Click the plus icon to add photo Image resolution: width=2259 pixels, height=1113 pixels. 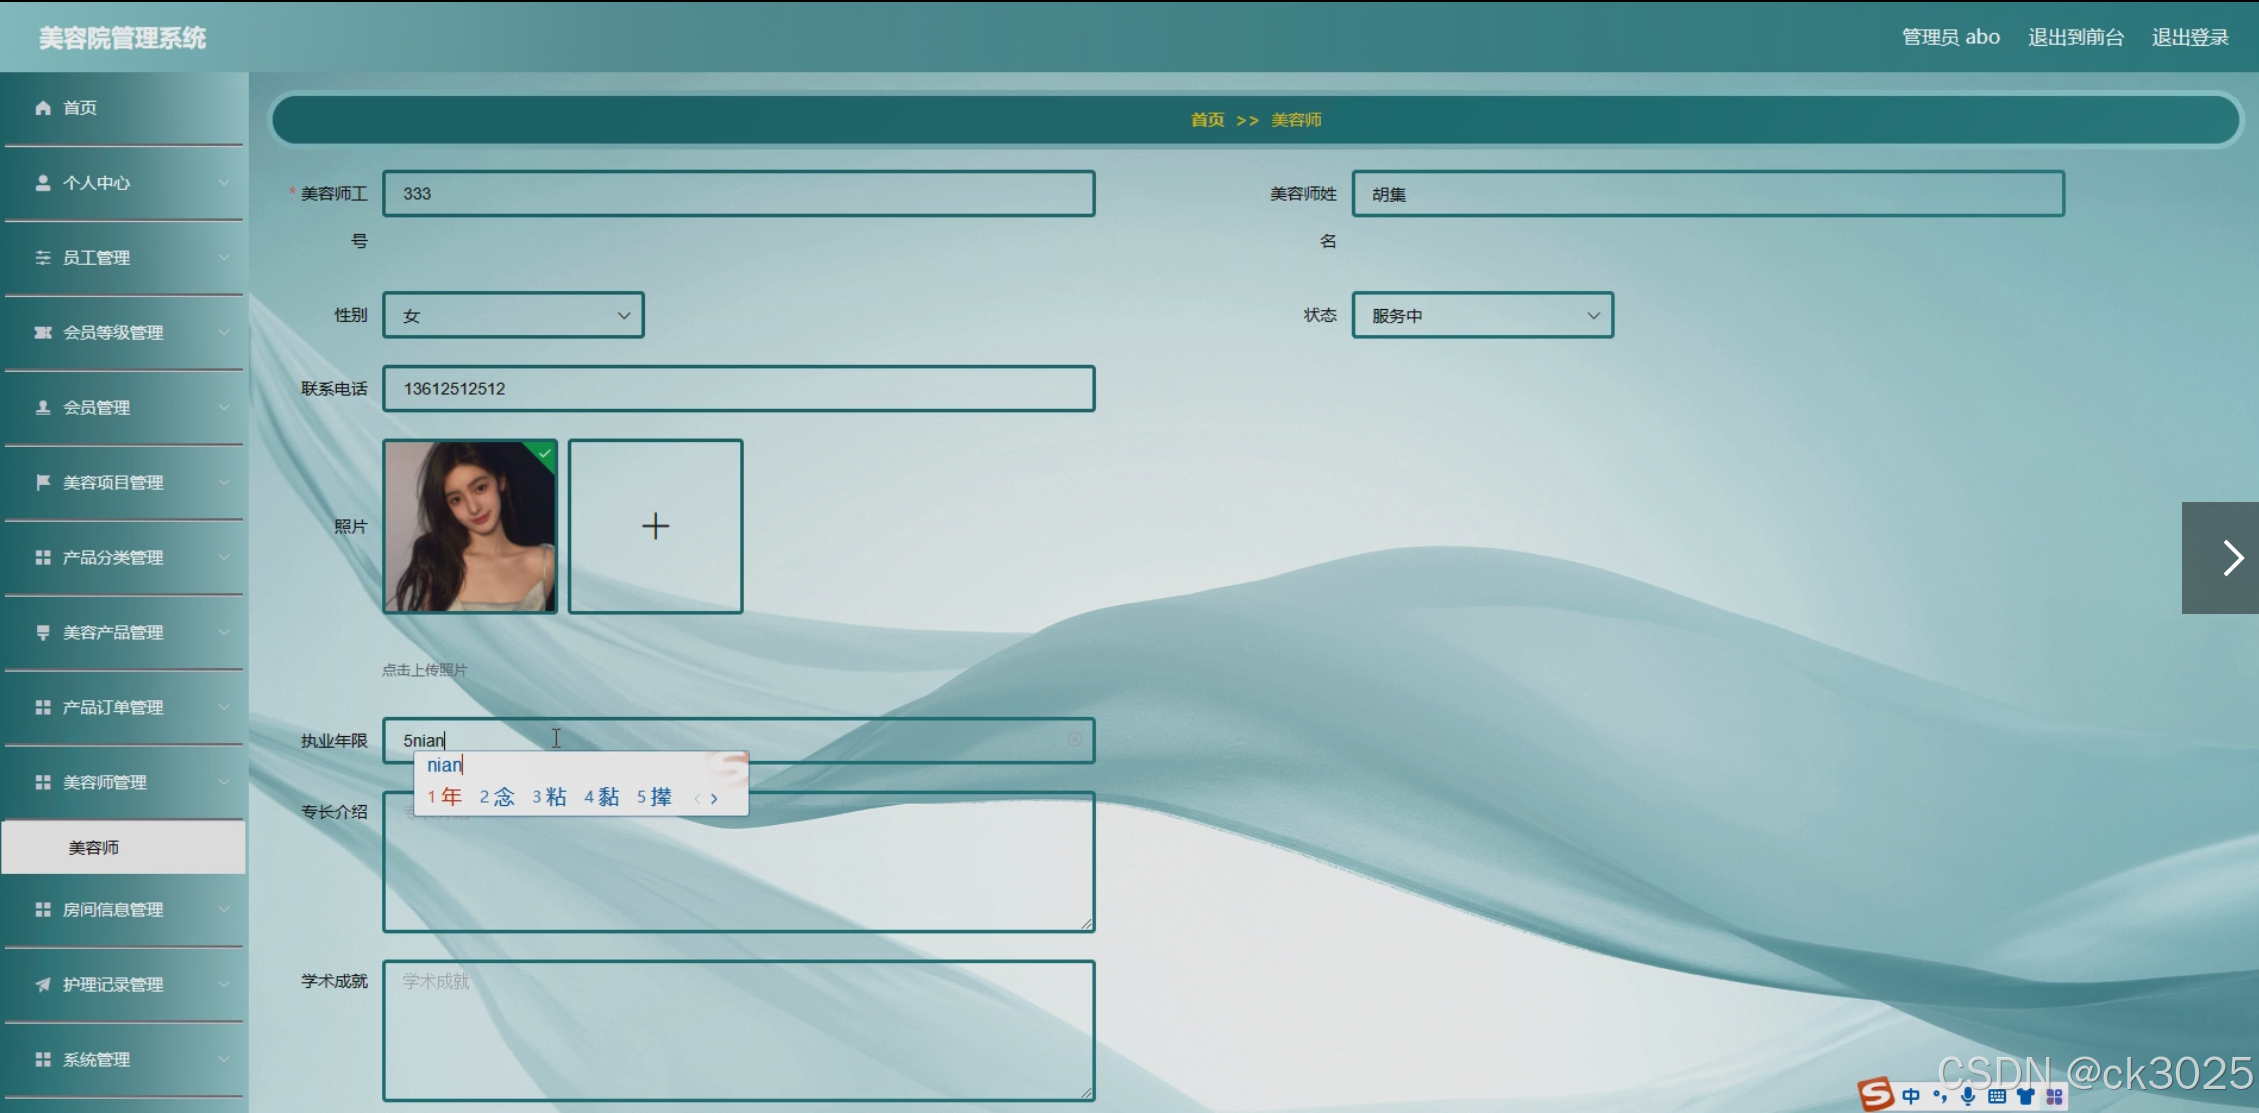[x=655, y=526]
